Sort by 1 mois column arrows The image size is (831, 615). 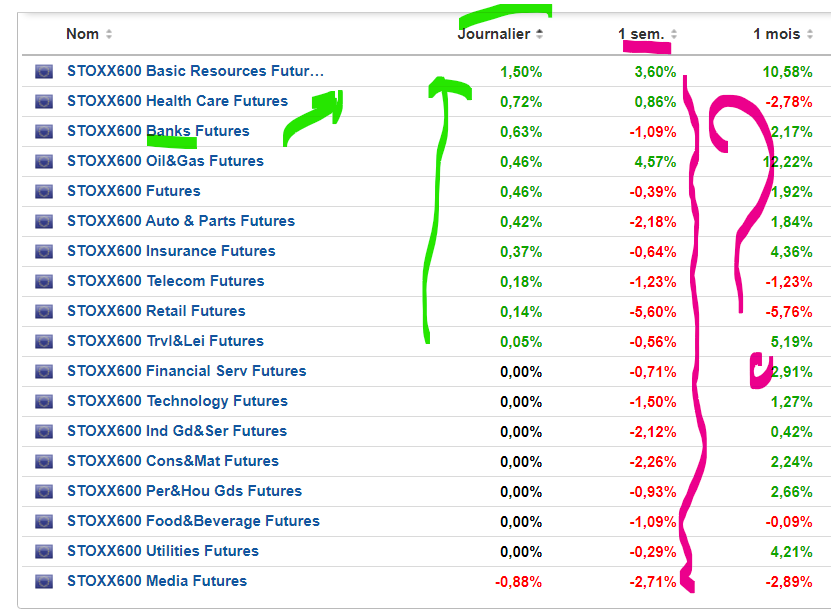810,34
